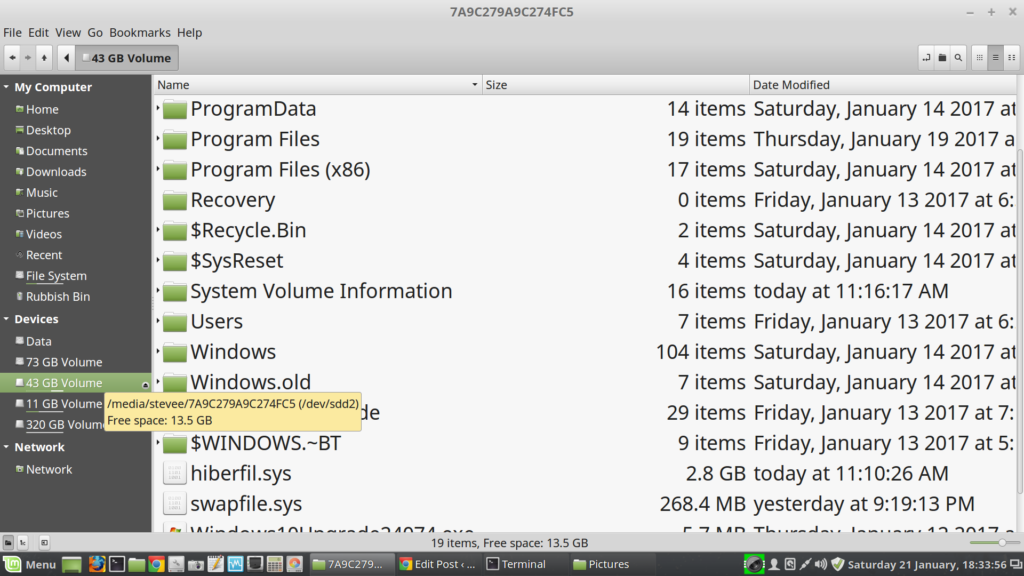Open the calculator launcher in the panel
The width and height of the screenshot is (1024, 576).
click(275, 564)
